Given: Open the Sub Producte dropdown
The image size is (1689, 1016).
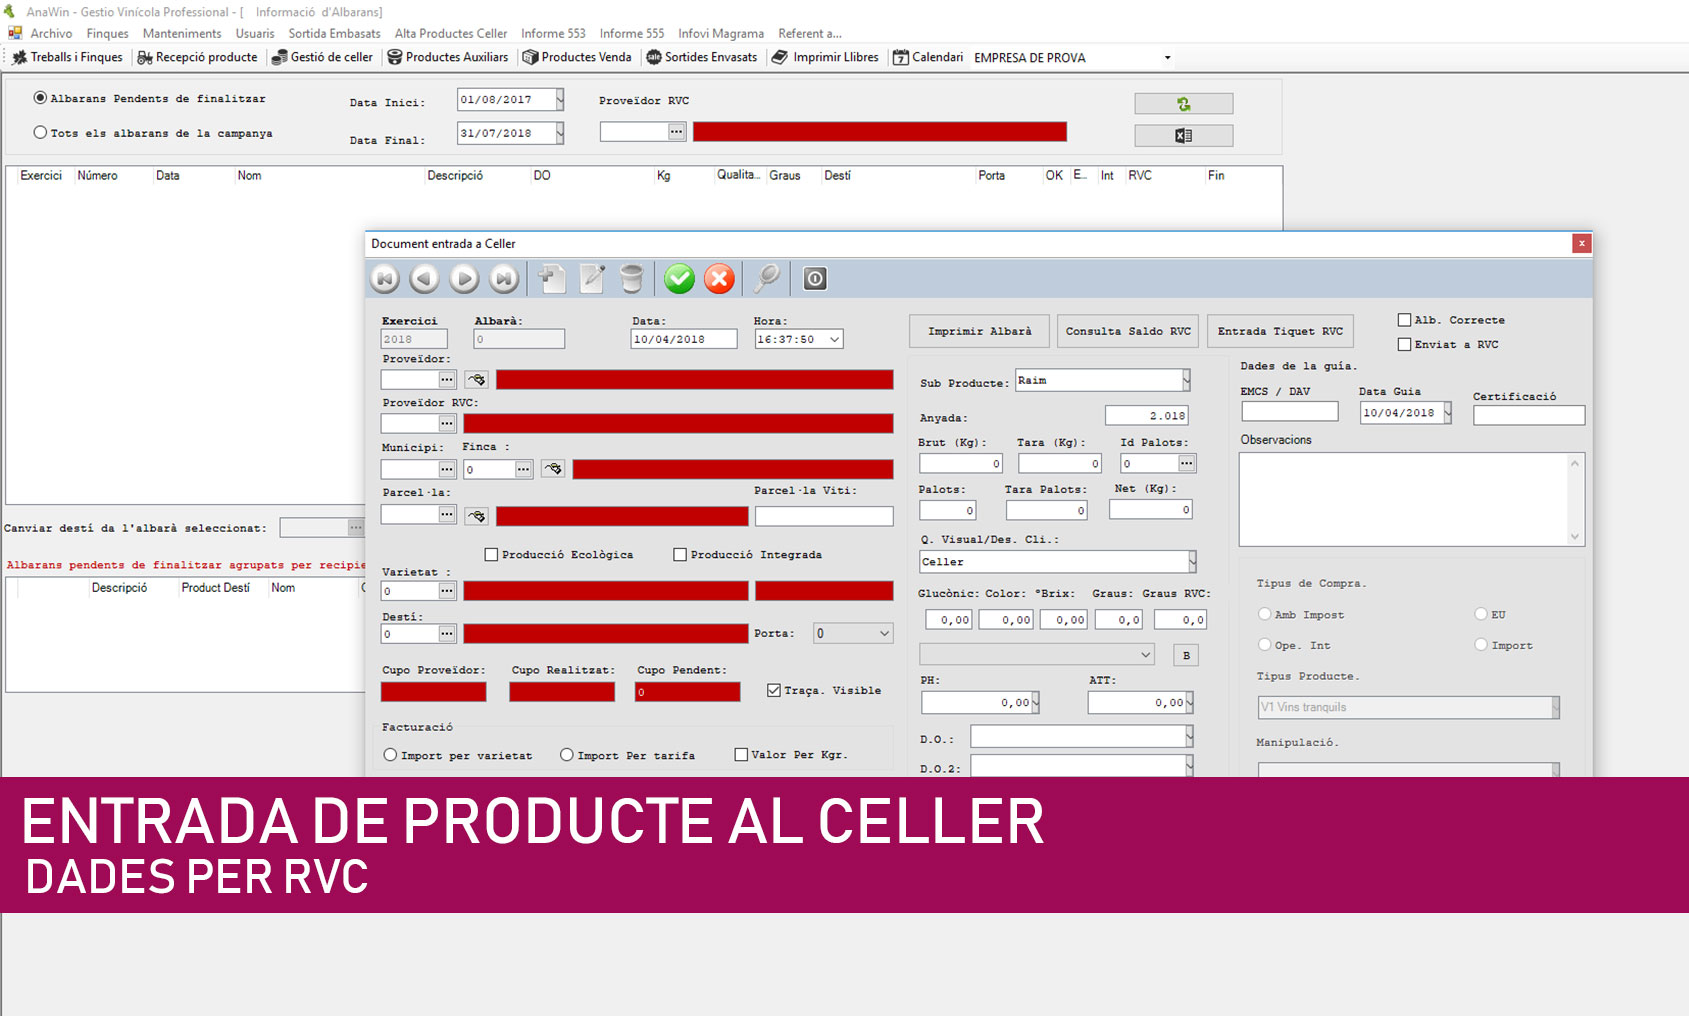Looking at the screenshot, I should tap(1186, 380).
